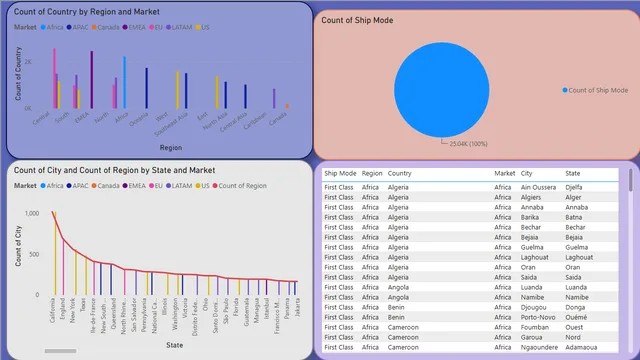Select the Foumban city cell
This screenshot has width=640, height=360.
tap(534, 327)
